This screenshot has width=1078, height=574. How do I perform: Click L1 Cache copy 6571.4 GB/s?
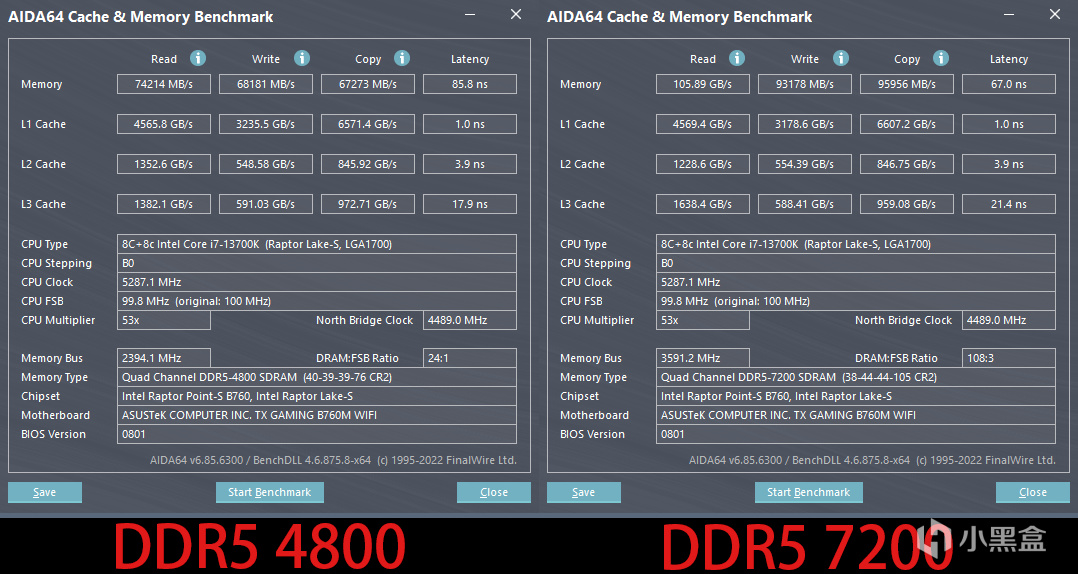pos(368,124)
